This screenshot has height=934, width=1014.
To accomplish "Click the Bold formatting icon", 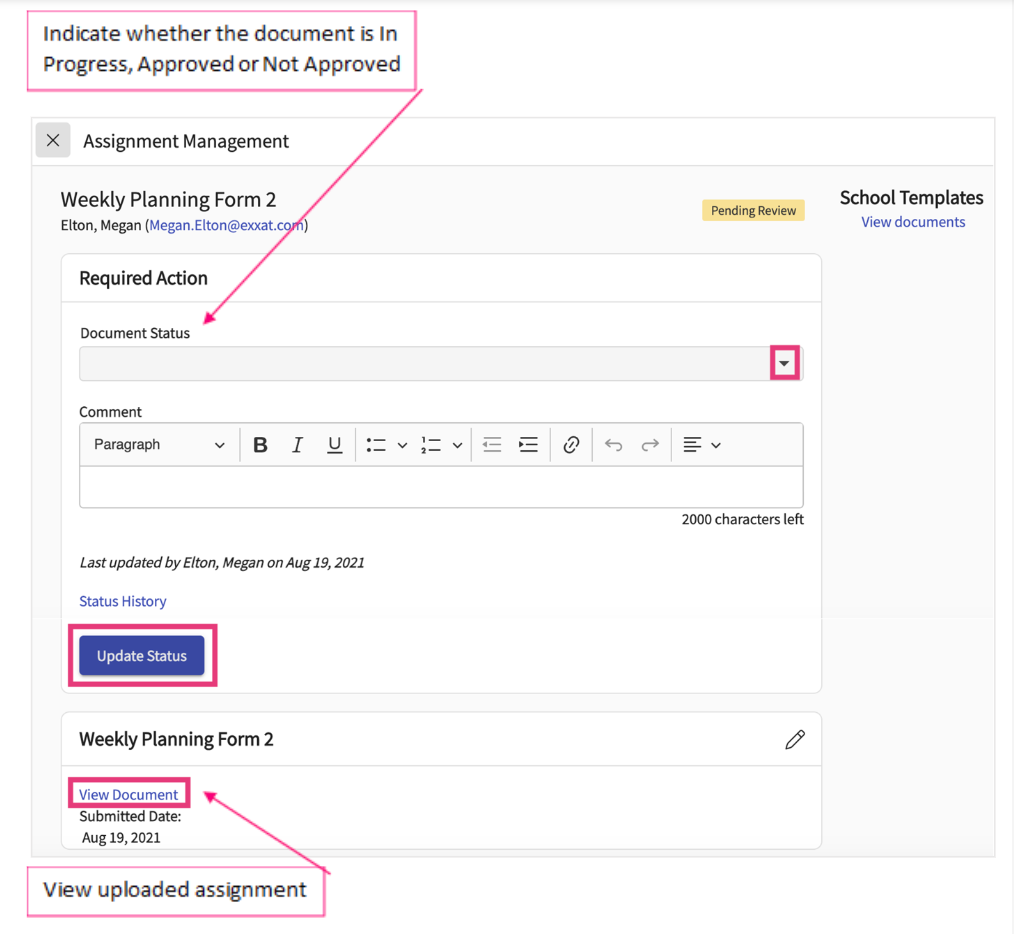I will pos(260,445).
